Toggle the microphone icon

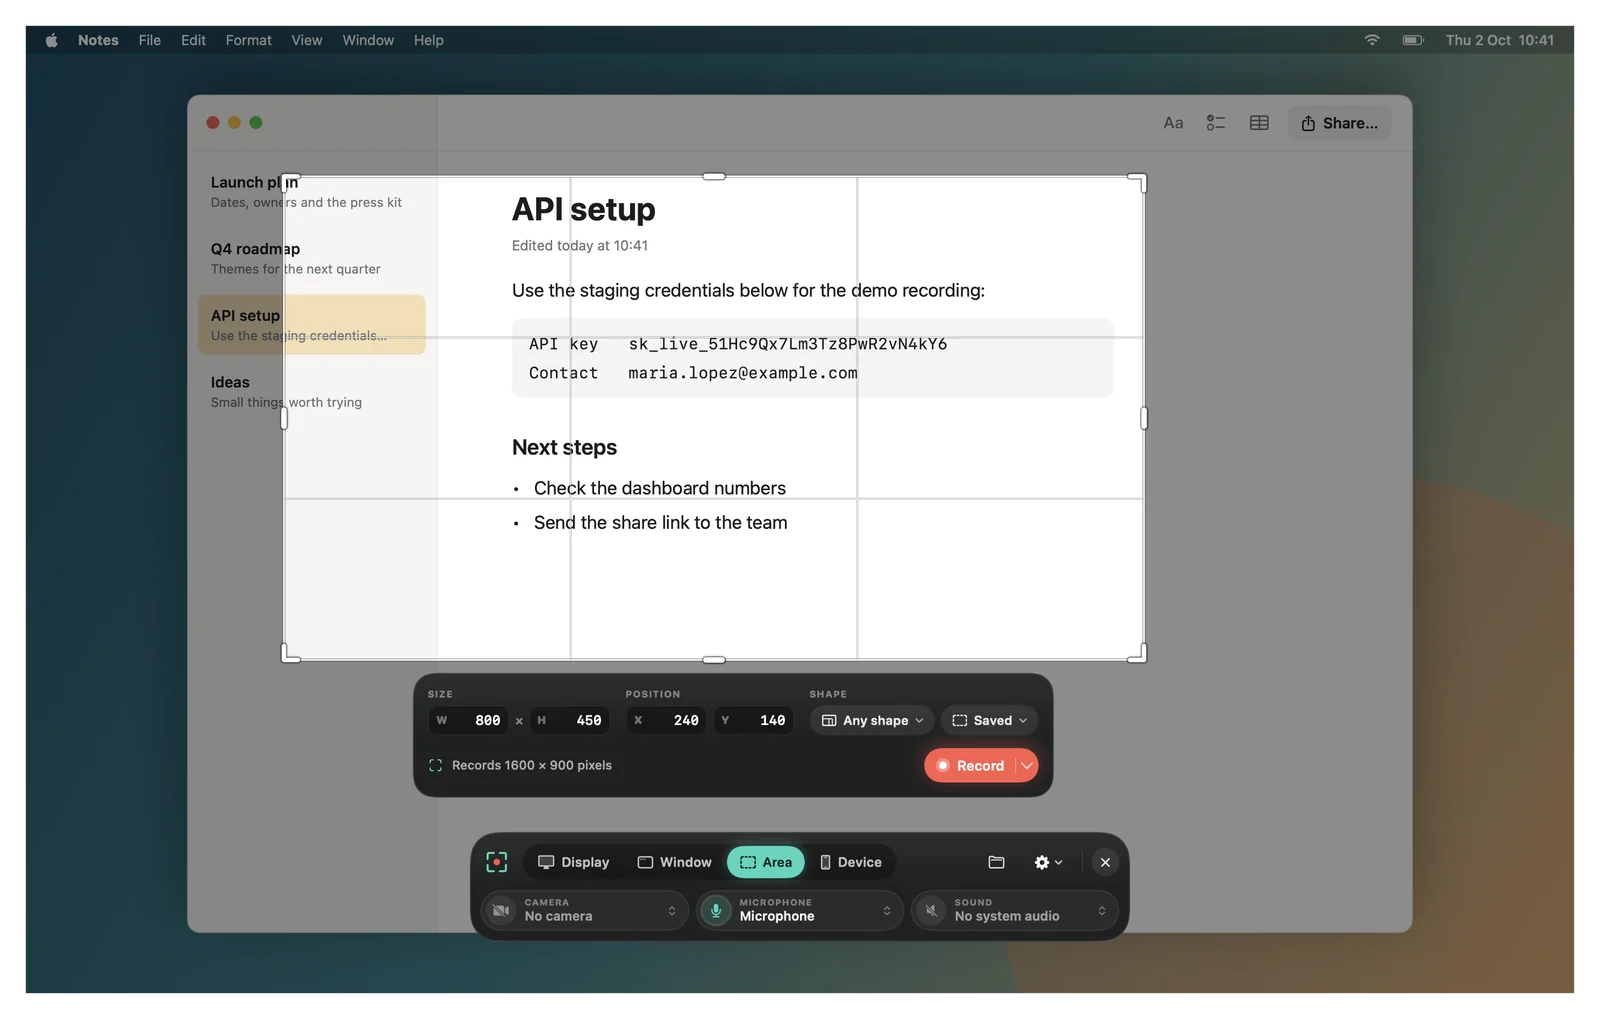(x=716, y=910)
